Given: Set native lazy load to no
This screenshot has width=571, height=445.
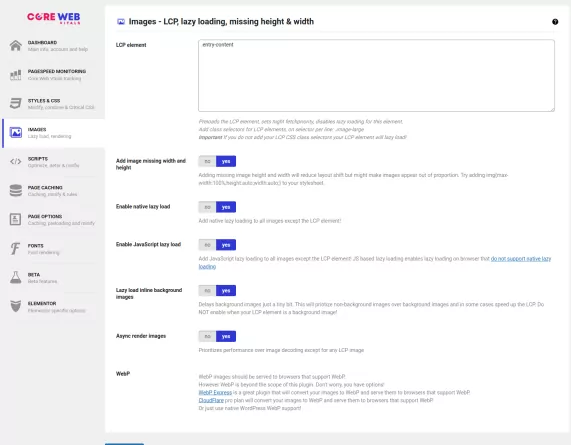Looking at the screenshot, I should pyautogui.click(x=207, y=207).
